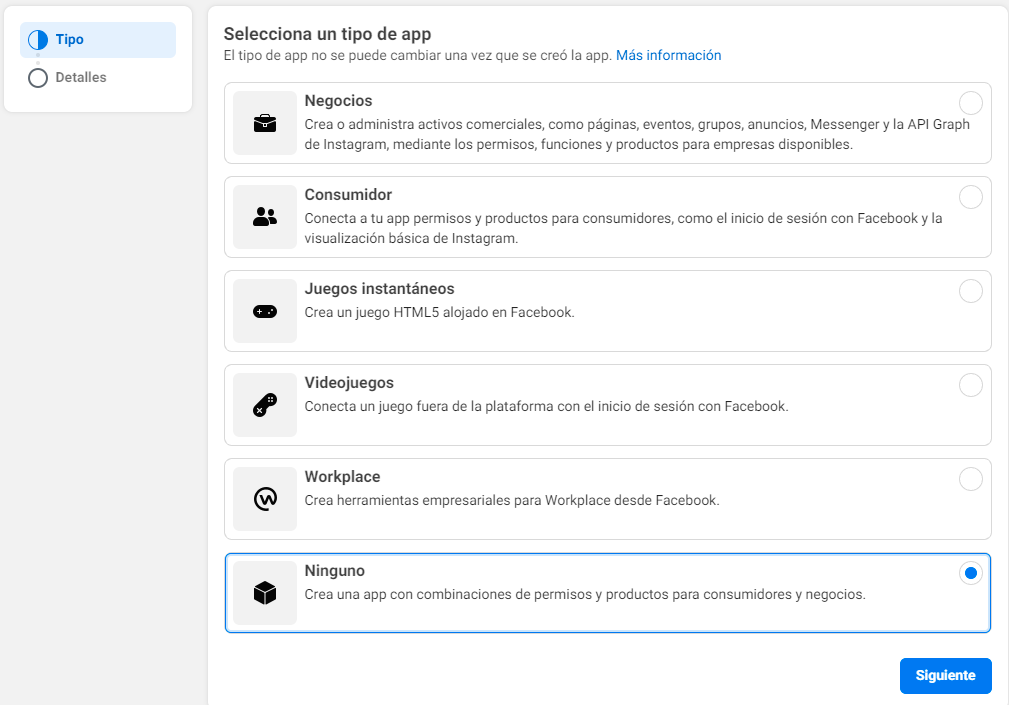Click the people icon for Consumidor
The image size is (1009, 705).
point(264,217)
